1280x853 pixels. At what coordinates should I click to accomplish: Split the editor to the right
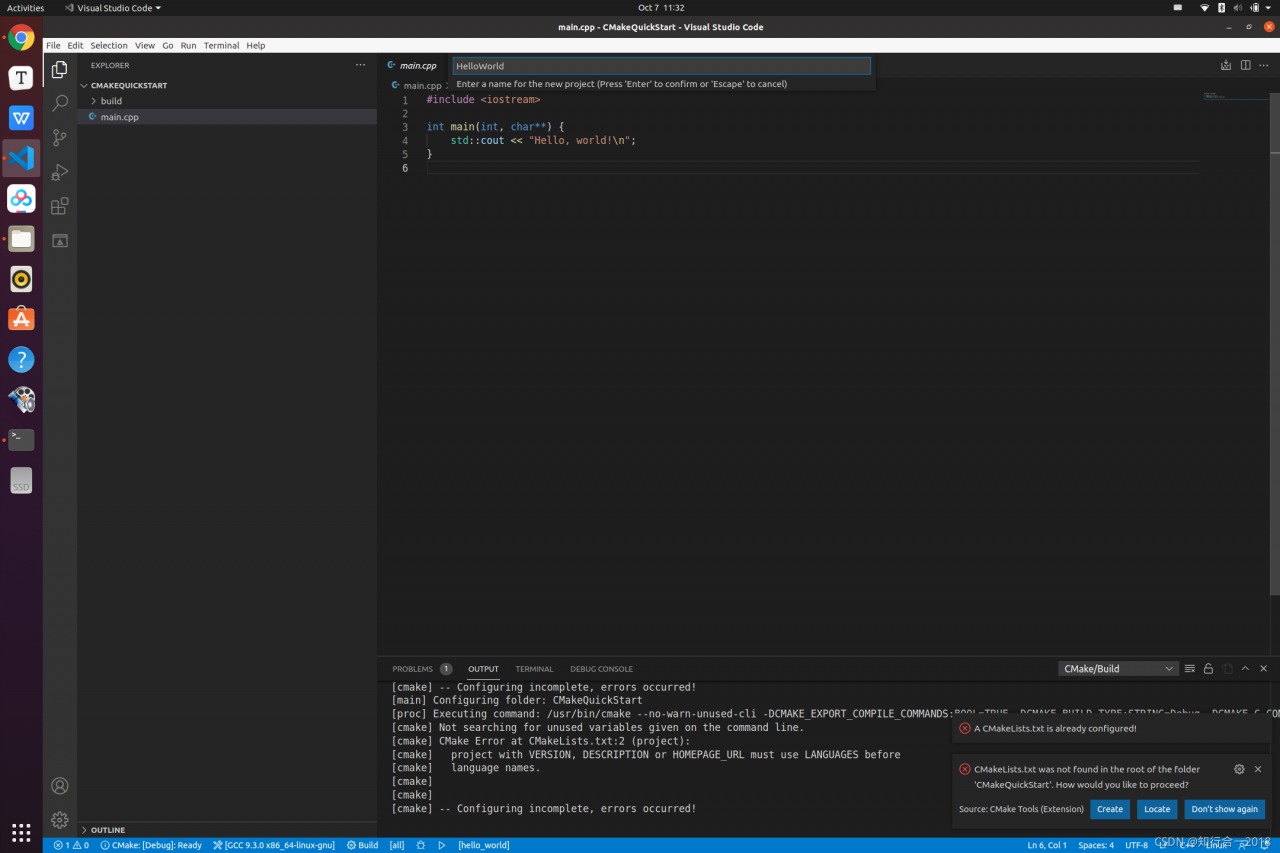pyautogui.click(x=1245, y=65)
